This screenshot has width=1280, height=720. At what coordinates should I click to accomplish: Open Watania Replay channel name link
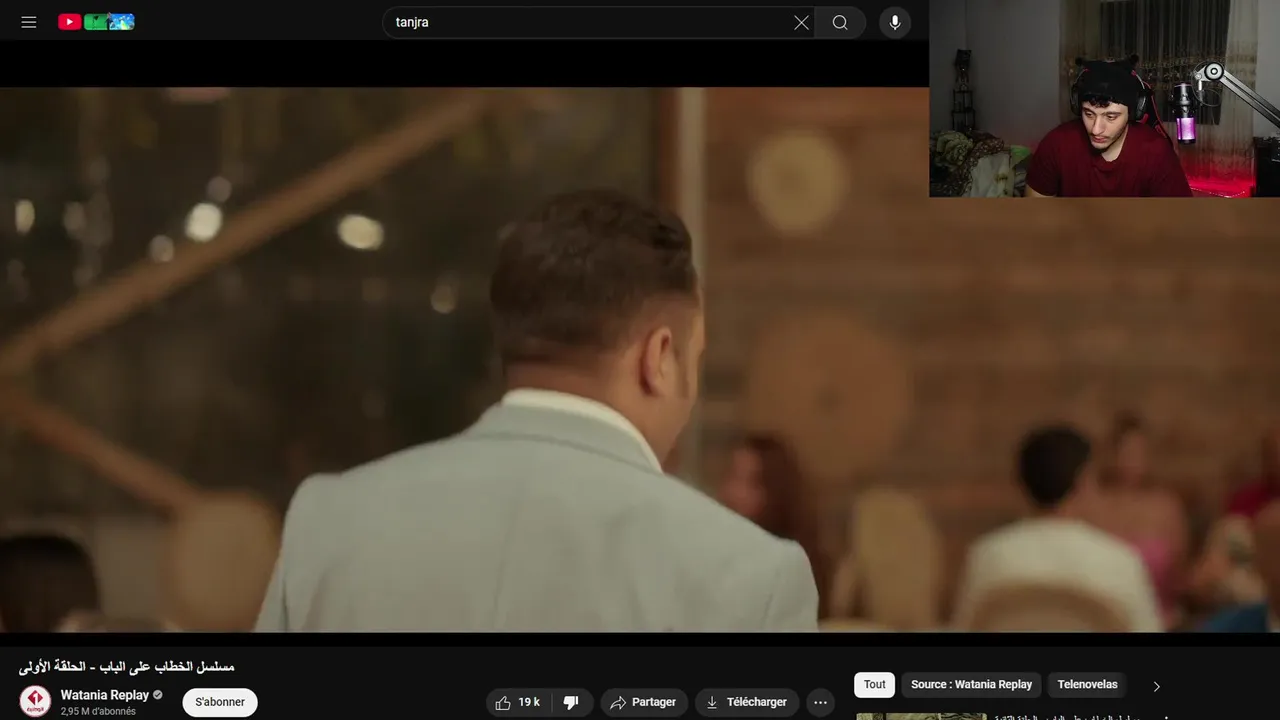click(104, 695)
